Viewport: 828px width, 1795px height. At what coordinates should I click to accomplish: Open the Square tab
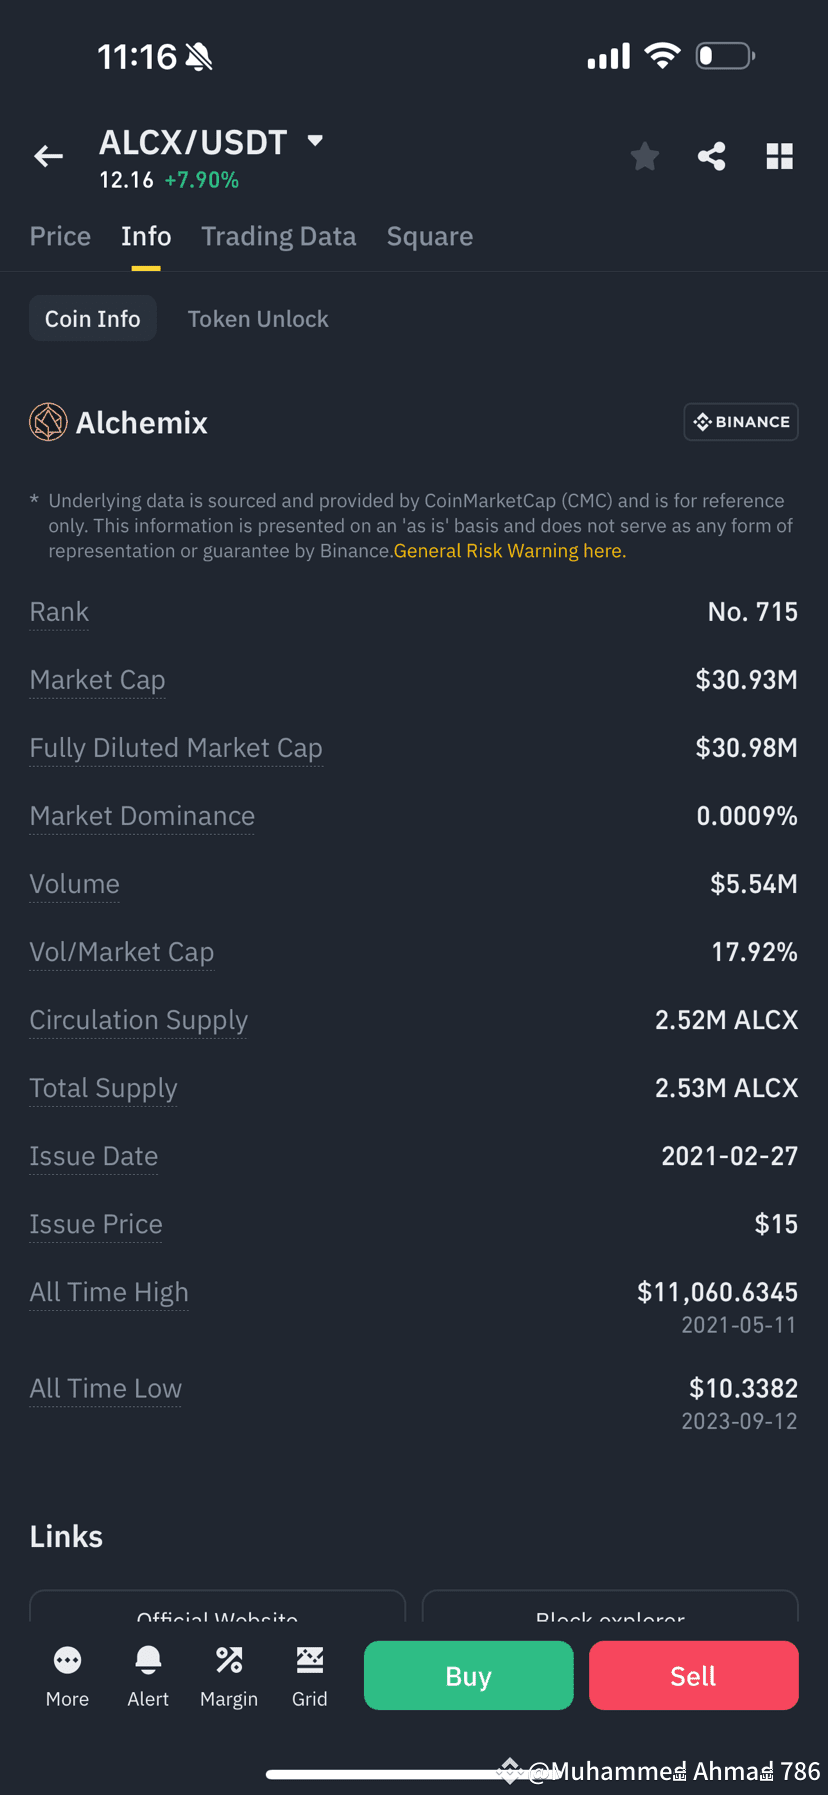tap(430, 236)
